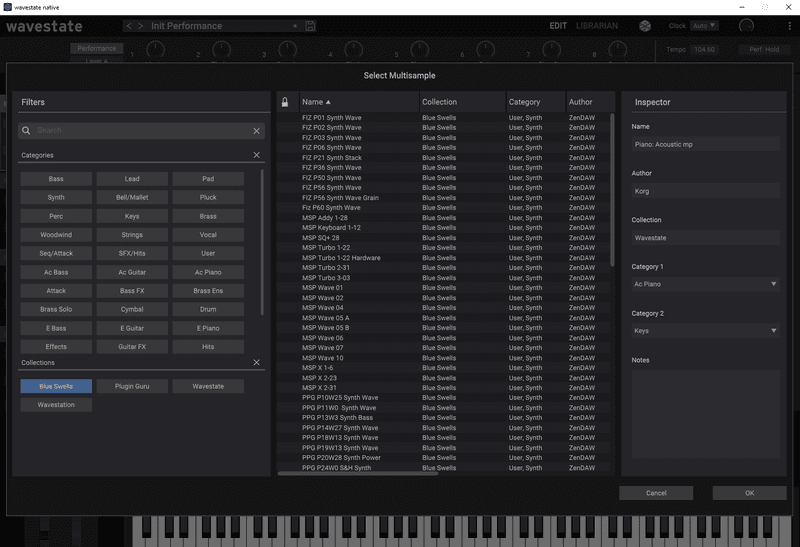This screenshot has height=547, width=800.
Task: Select the 'MSP Addy 1-28' row
Action: 443,218
